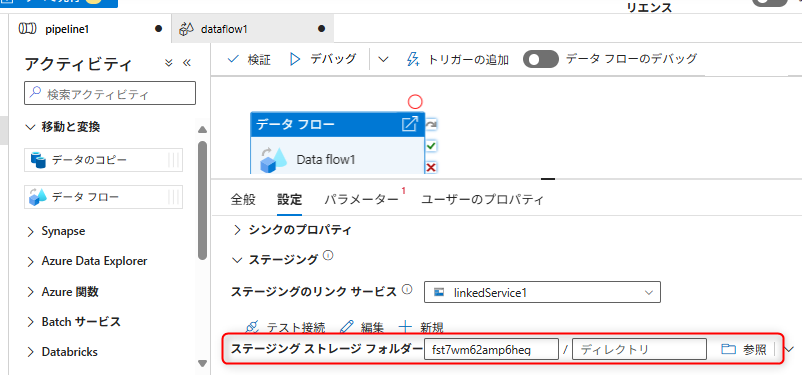Viewport: 802px width, 375px height.
Task: Collapse the activities pane with double left chevron
Action: [187, 63]
